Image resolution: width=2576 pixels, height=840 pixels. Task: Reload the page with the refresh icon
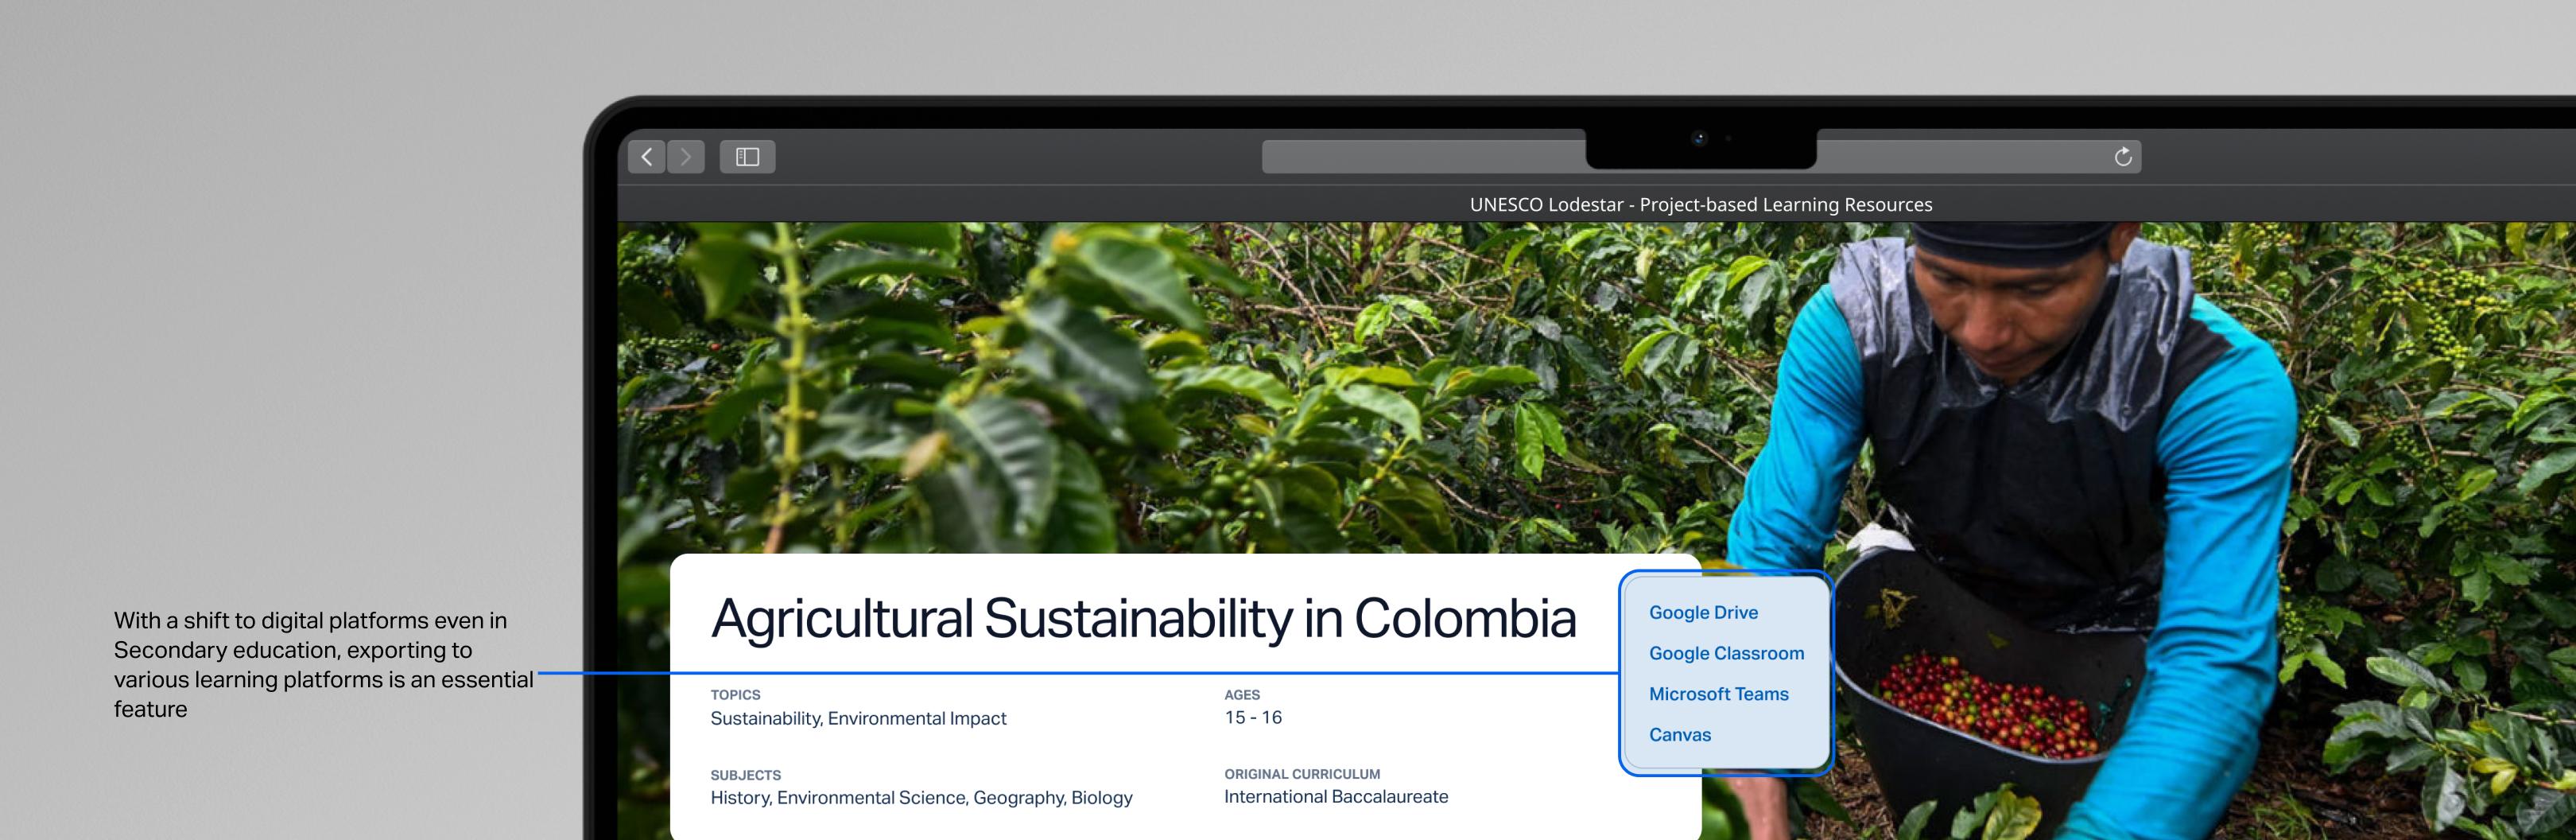[2123, 157]
